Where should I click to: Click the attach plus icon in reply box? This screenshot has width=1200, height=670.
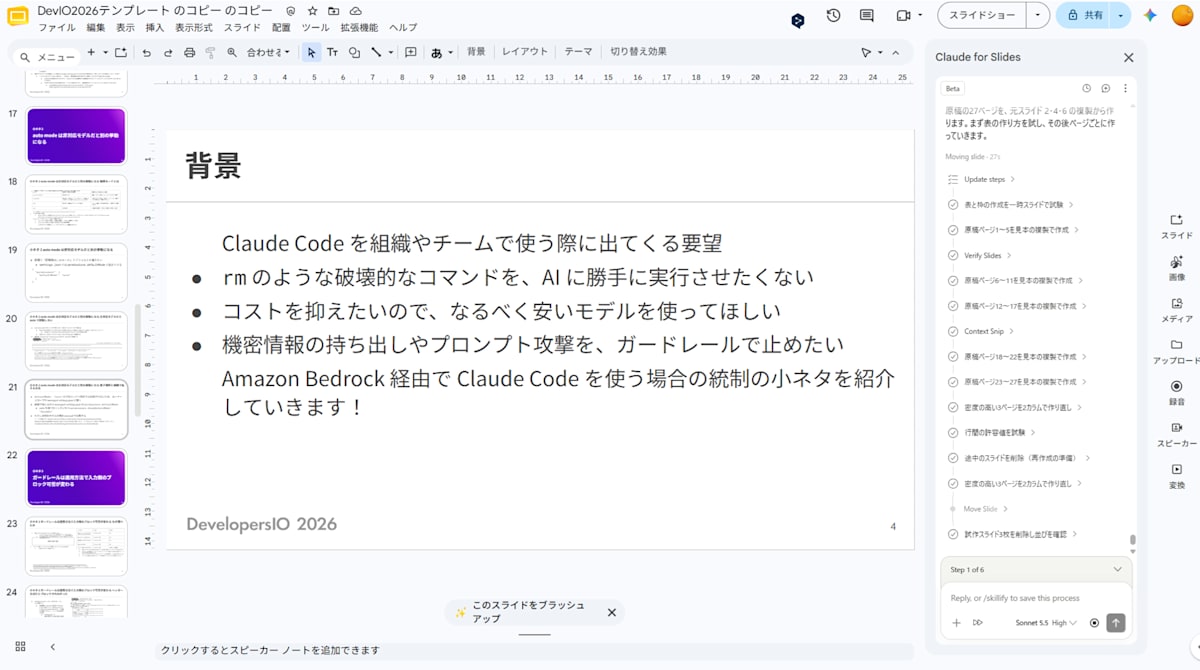coord(956,622)
